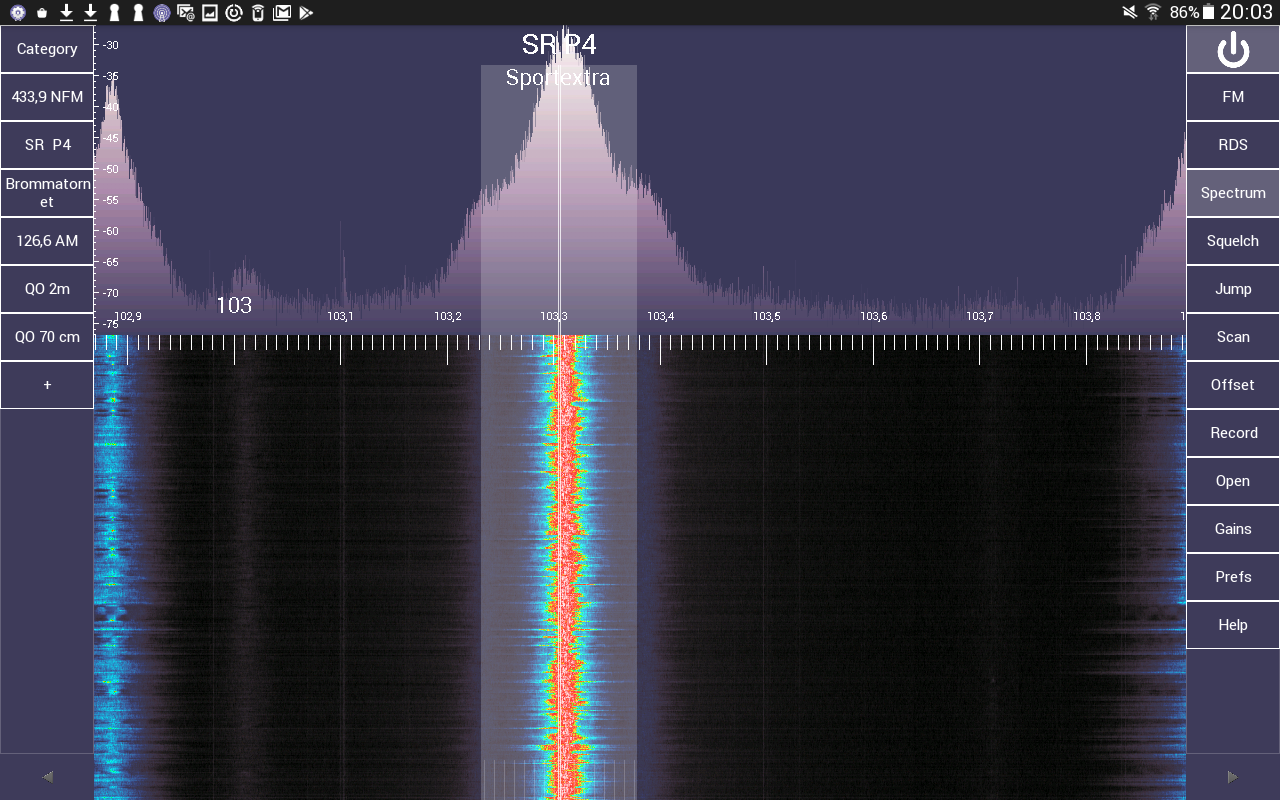The image size is (1280, 800).
Task: Tap the -70 dB scale label
Action: pyautogui.click(x=111, y=293)
